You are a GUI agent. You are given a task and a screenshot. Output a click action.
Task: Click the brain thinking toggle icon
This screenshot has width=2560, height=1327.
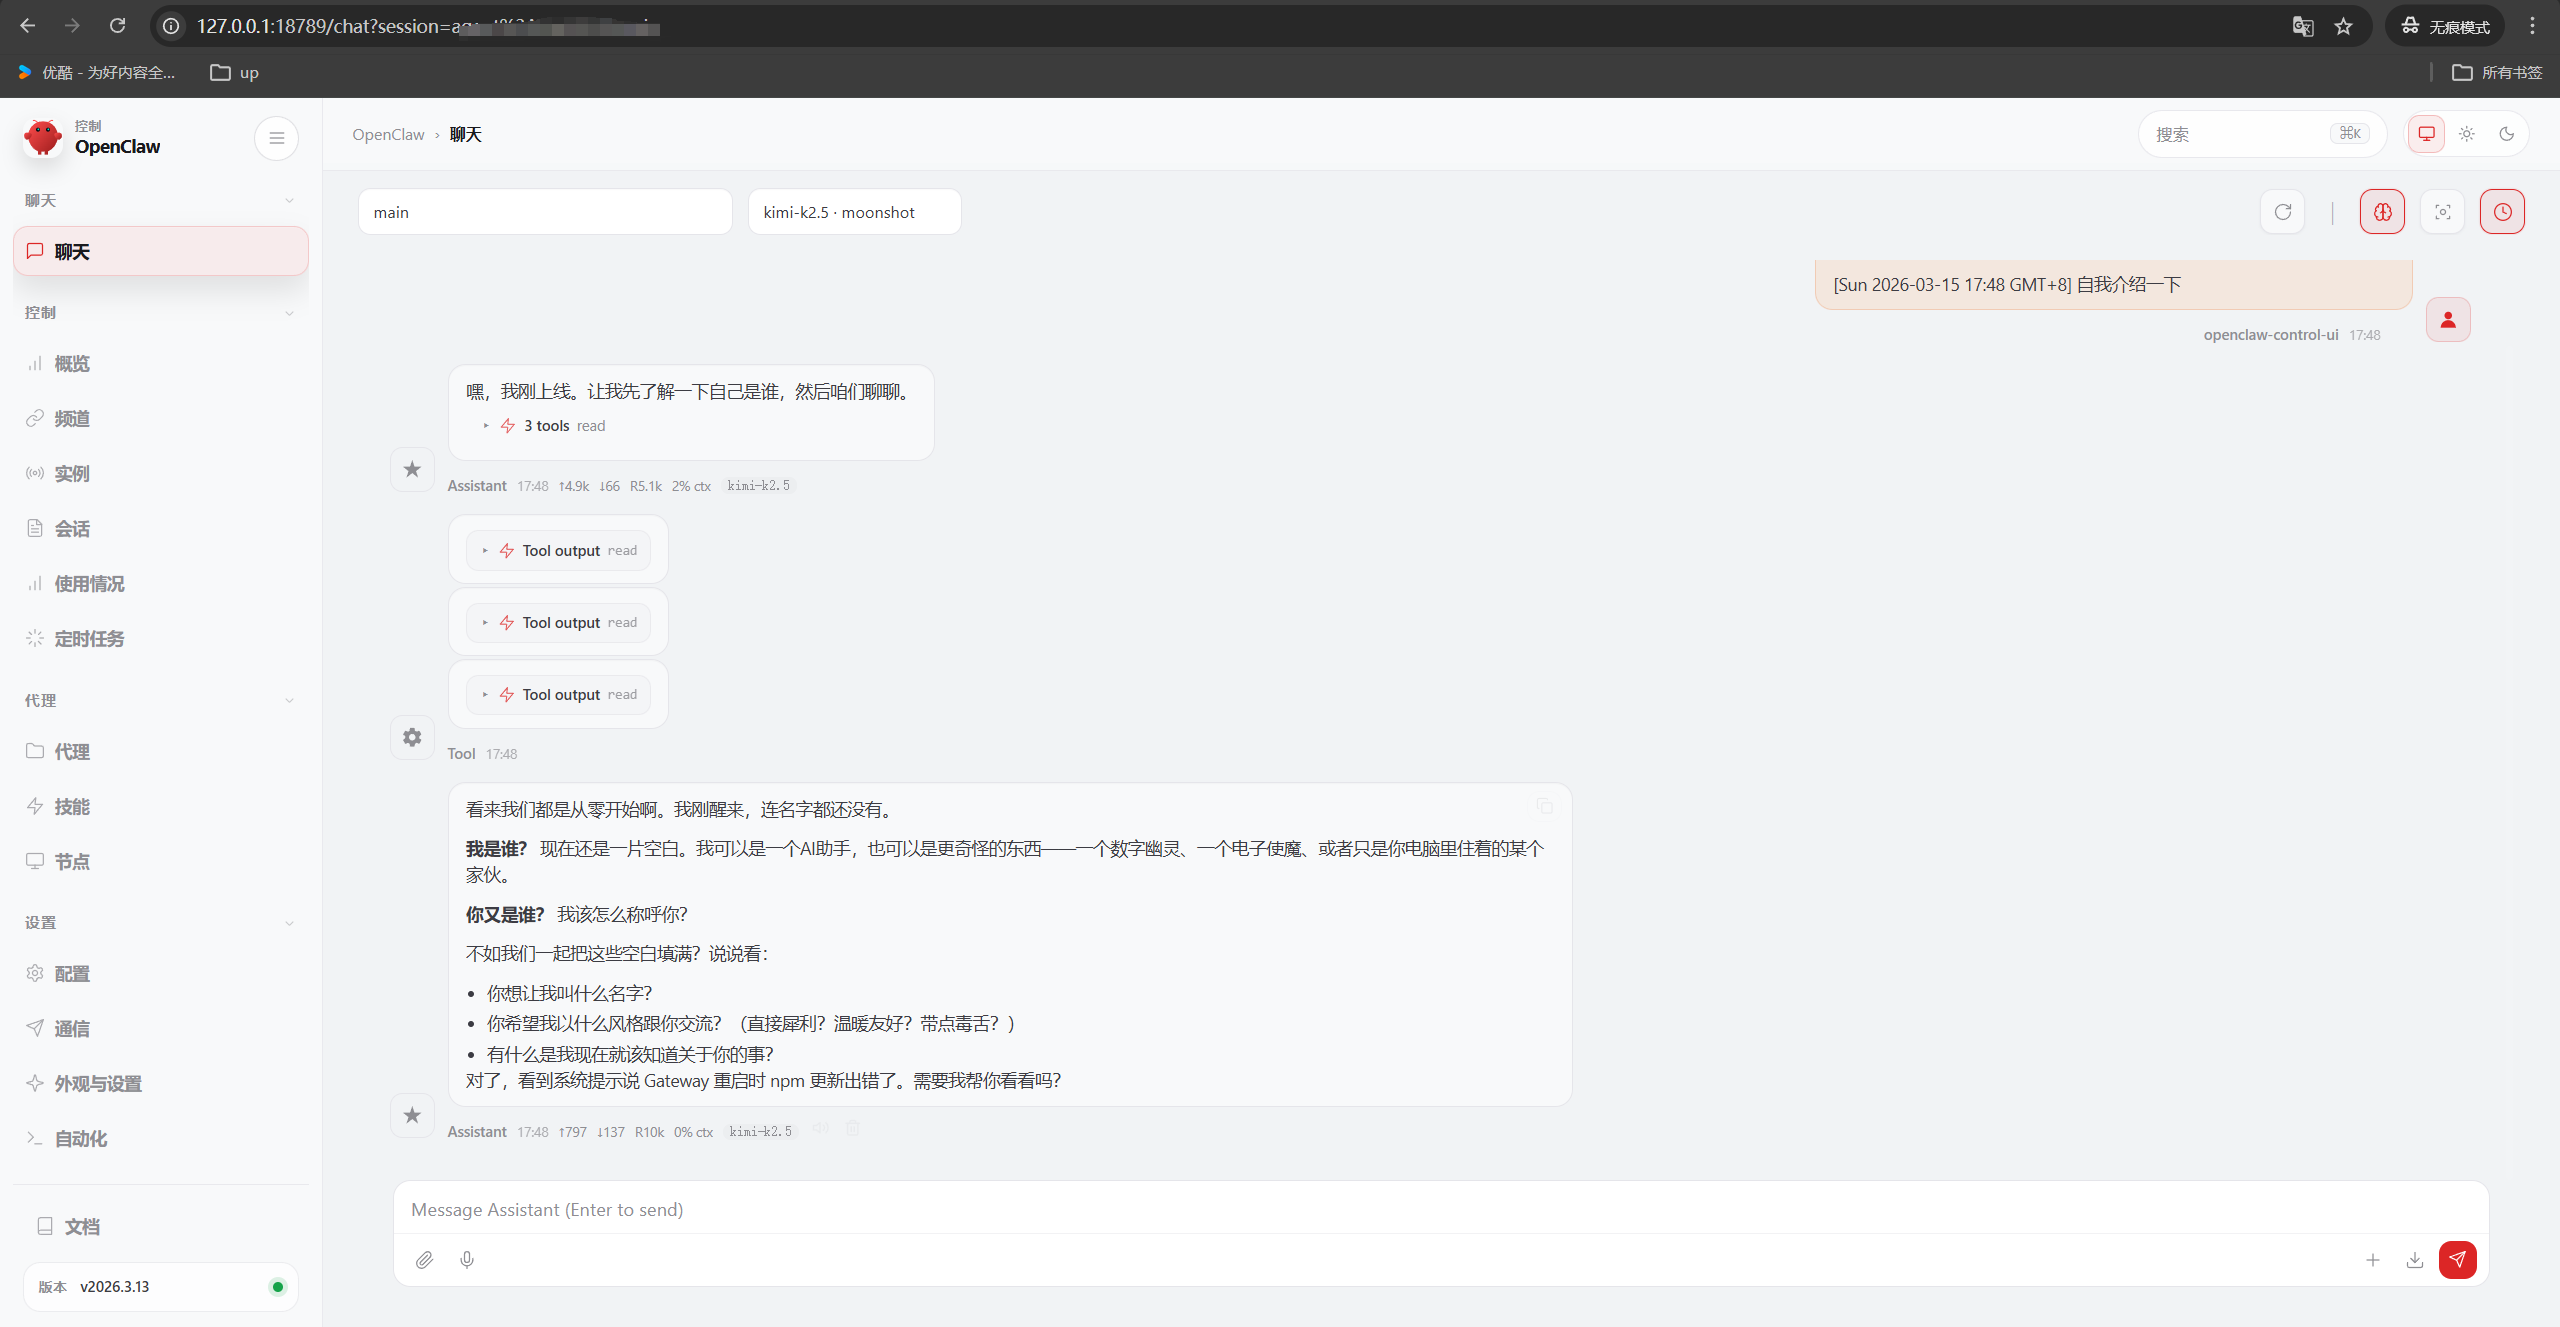[2382, 212]
